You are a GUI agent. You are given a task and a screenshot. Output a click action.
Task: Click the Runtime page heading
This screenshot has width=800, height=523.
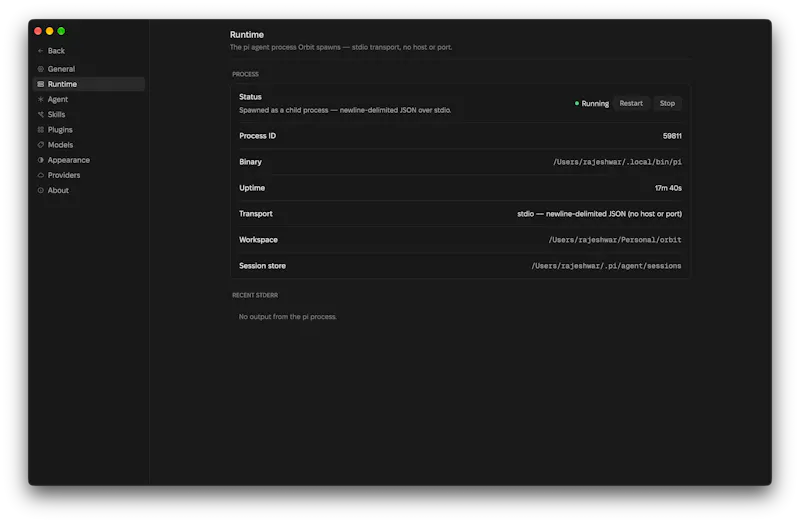tap(246, 35)
